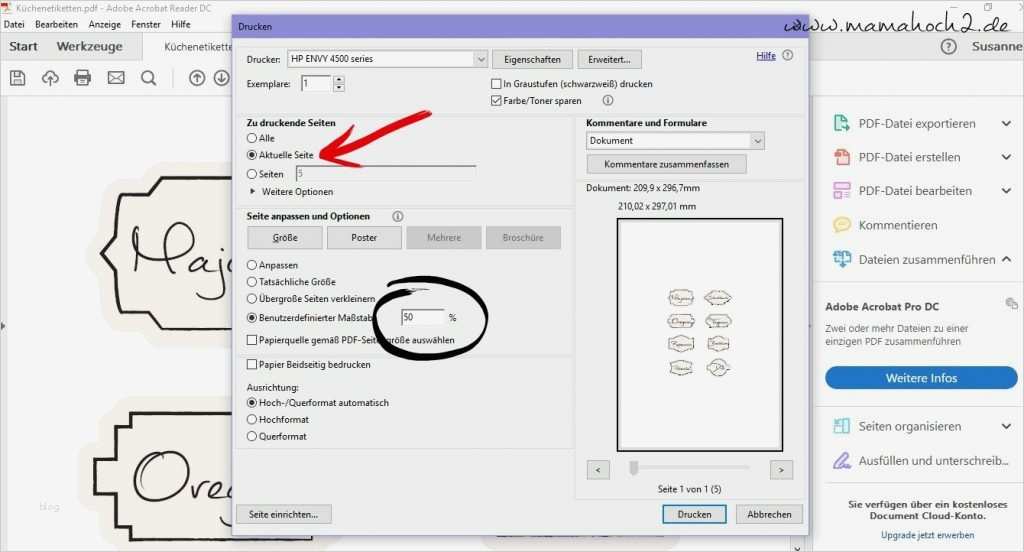The width and height of the screenshot is (1024, 552).
Task: Click the Save icon in Acrobat toolbar
Action: (18, 78)
